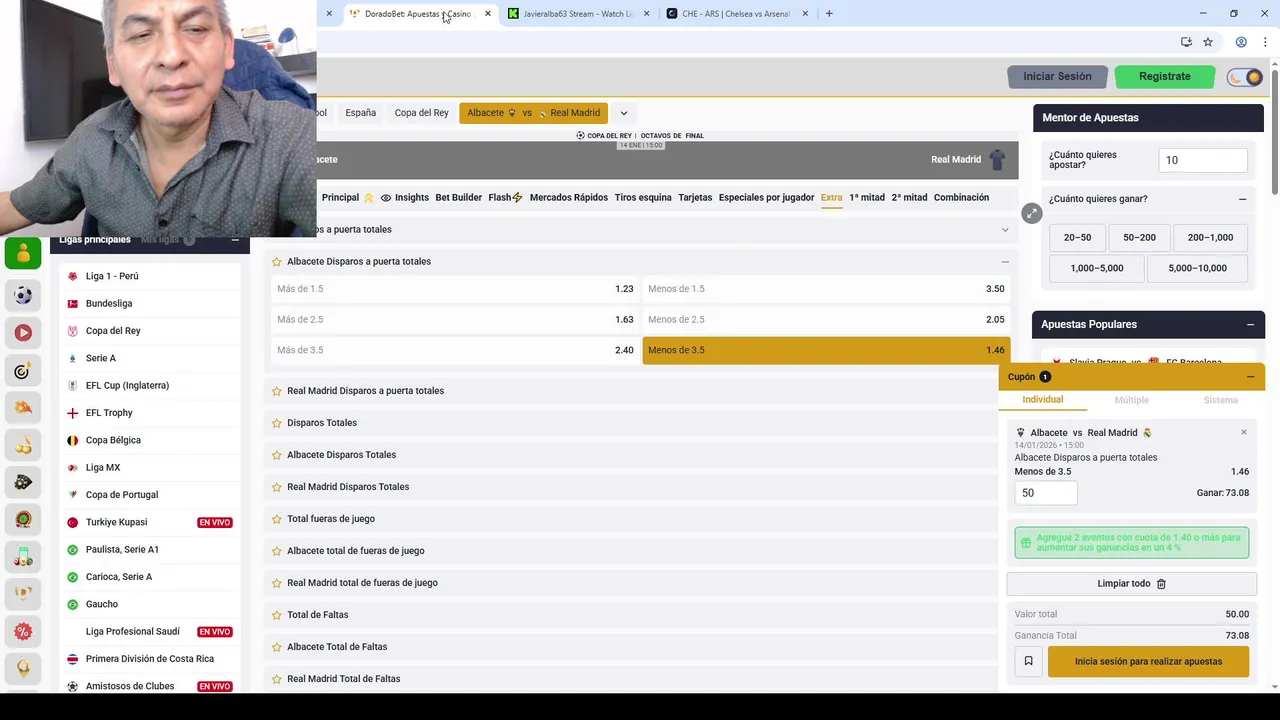
Task: Minimize the Cupón bet slip
Action: [1250, 377]
